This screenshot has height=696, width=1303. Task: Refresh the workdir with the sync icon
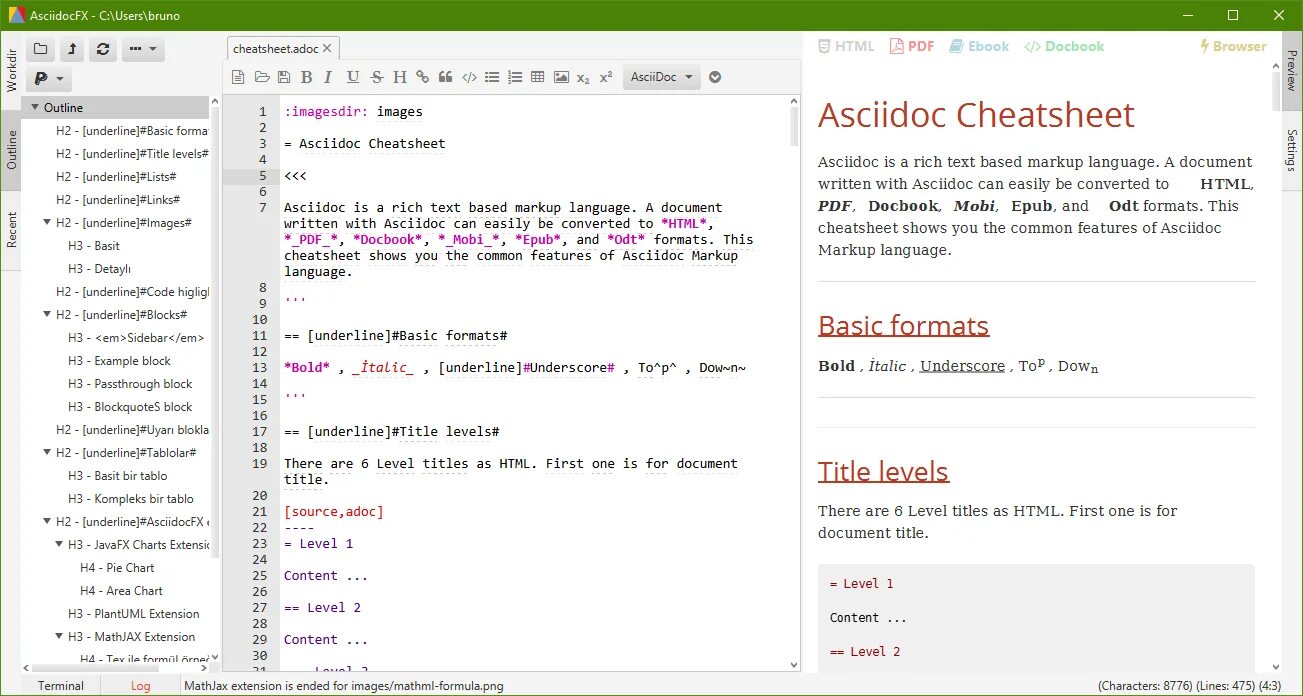[x=102, y=48]
